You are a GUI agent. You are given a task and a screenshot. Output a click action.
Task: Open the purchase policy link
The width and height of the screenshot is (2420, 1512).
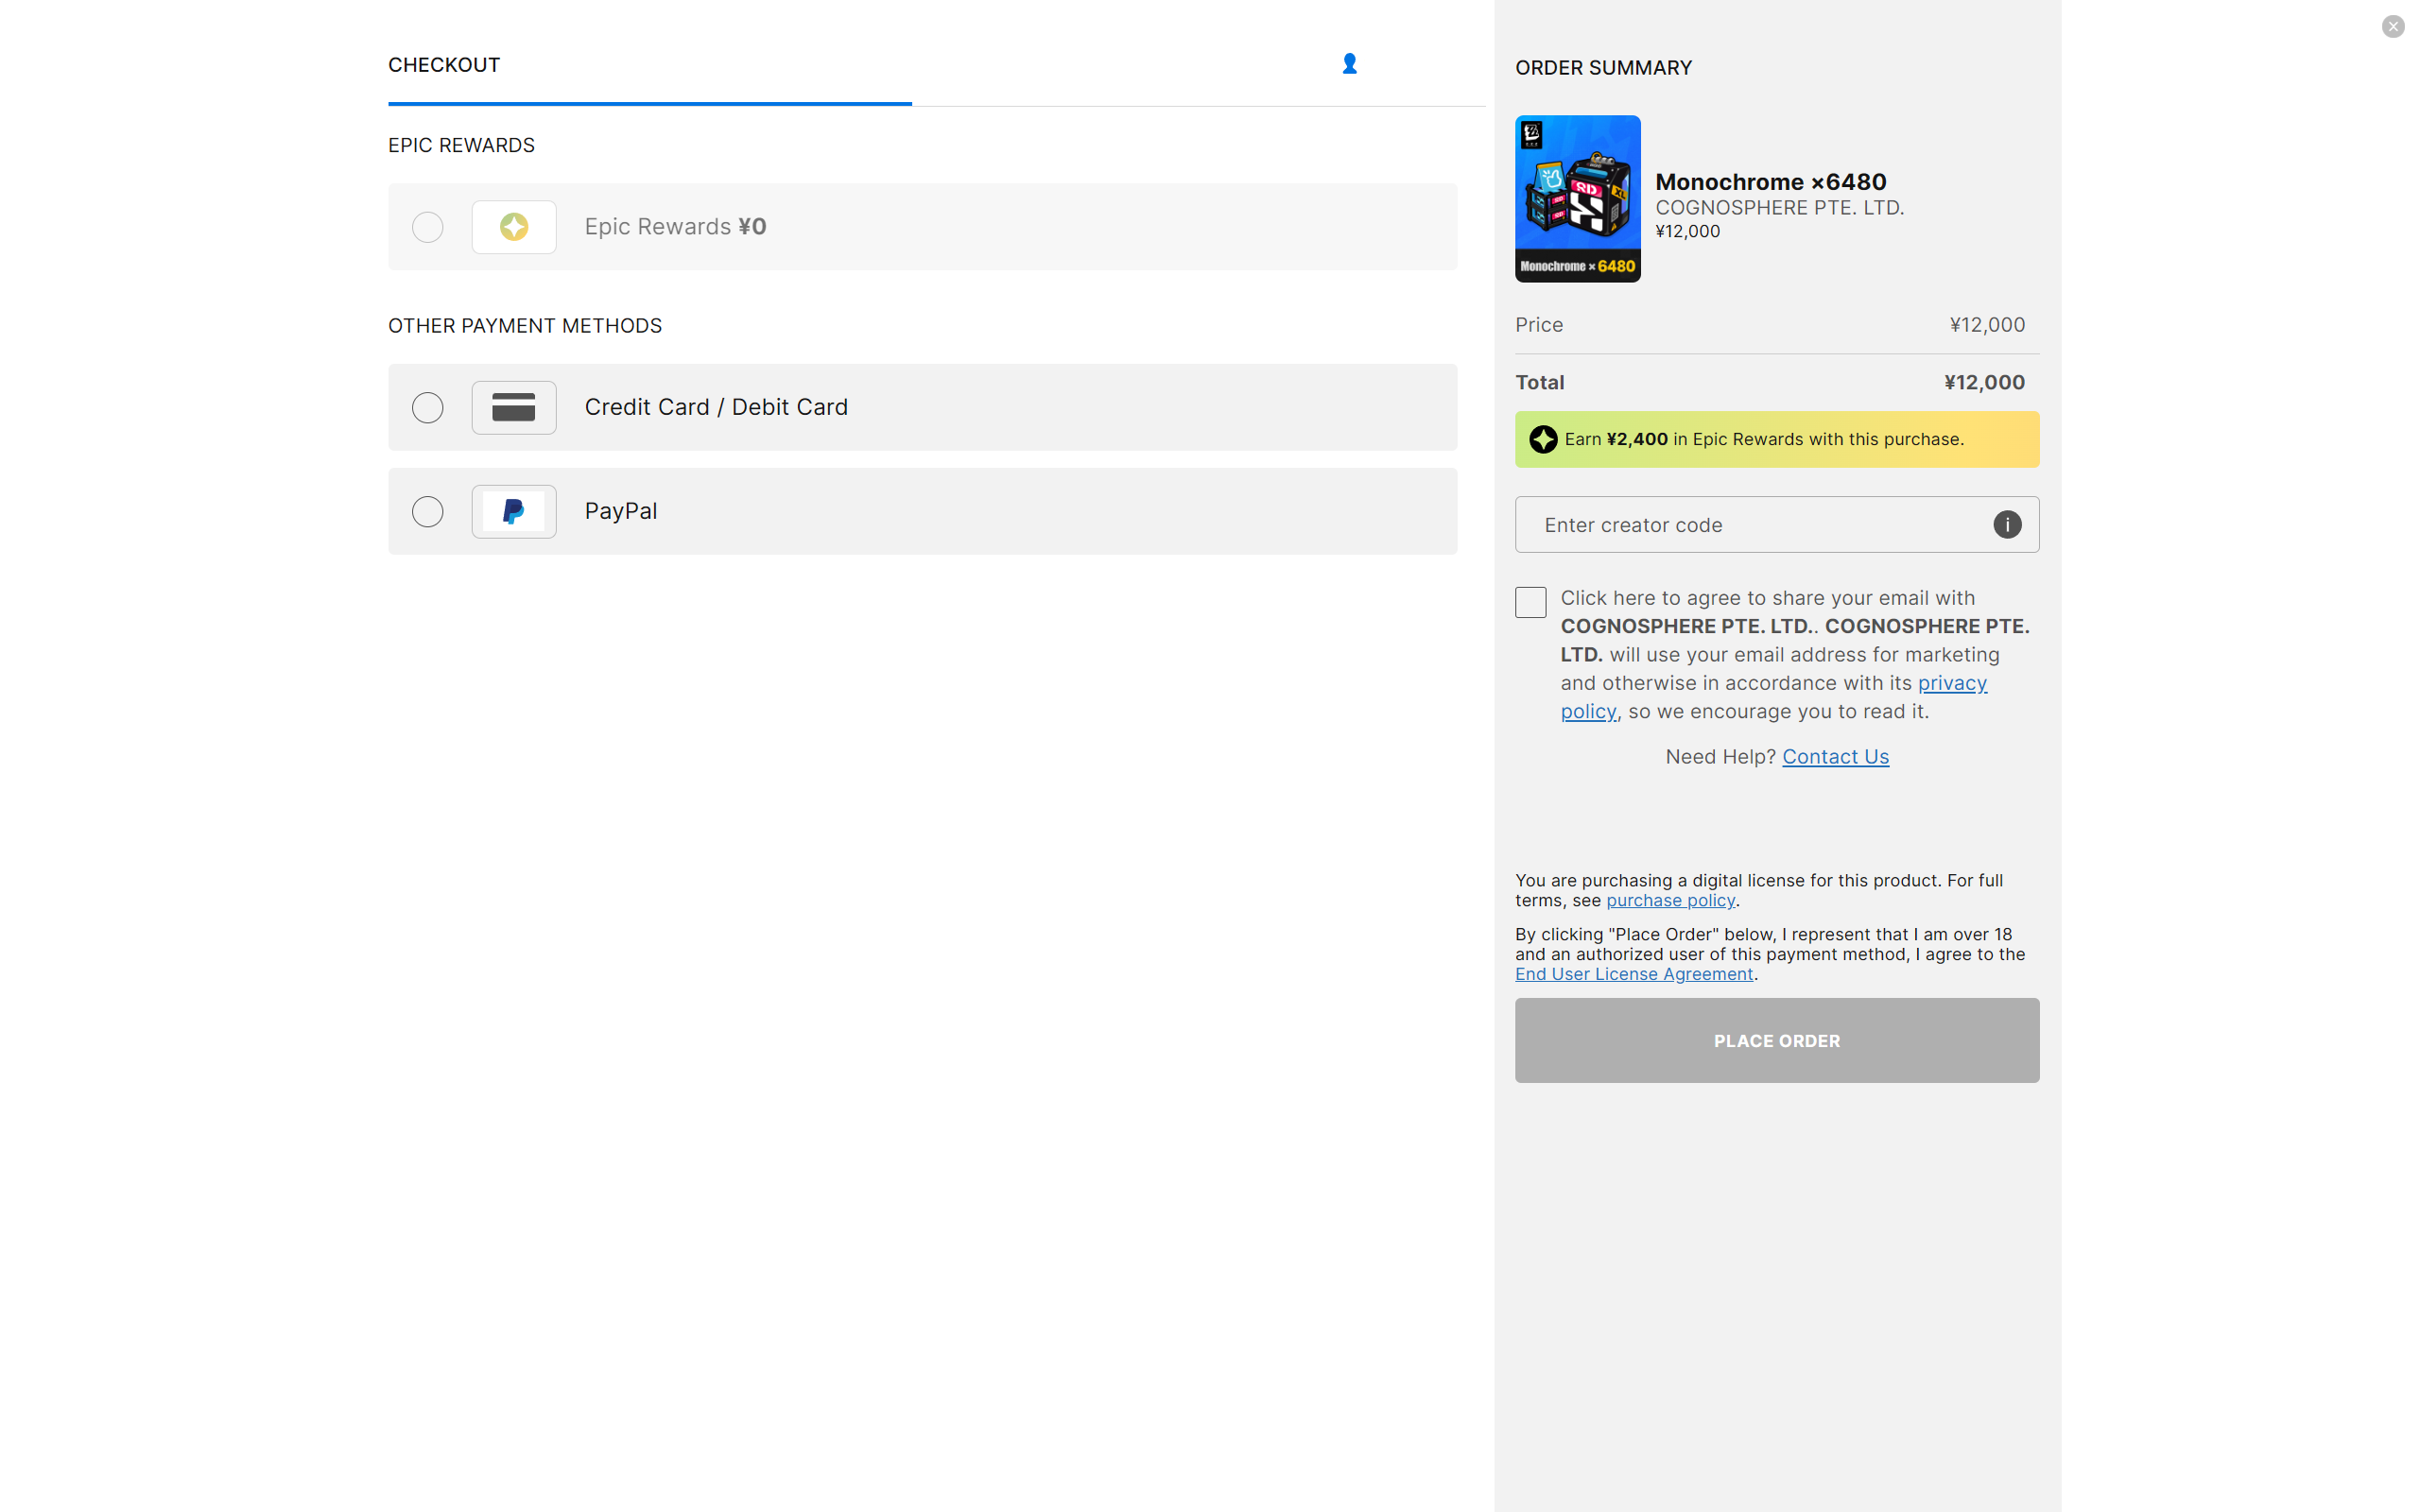1670,900
